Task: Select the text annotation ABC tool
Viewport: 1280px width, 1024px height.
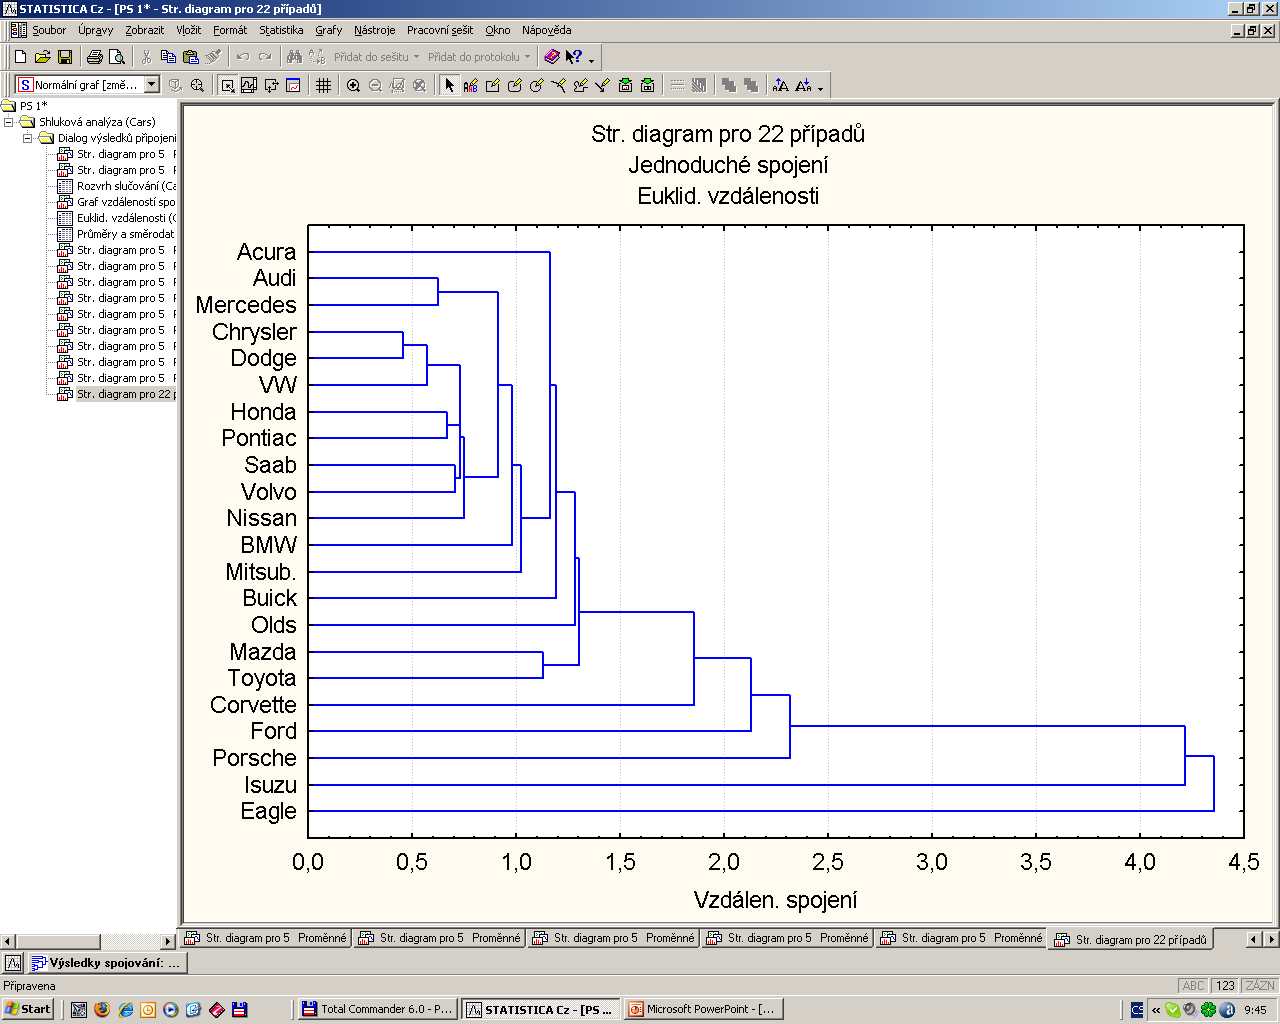Action: tap(471, 85)
